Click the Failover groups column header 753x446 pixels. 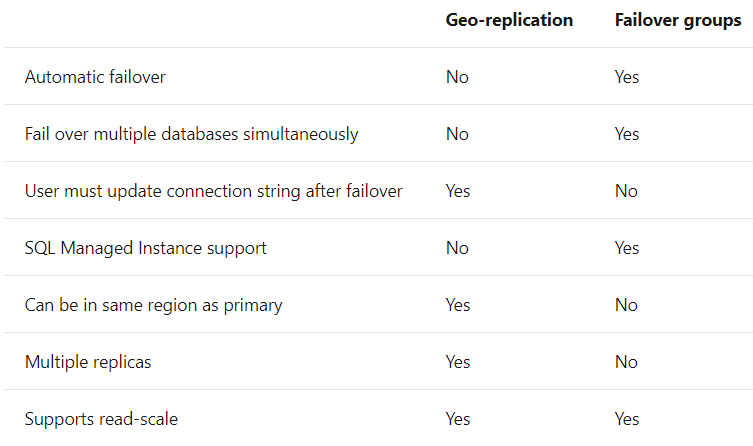(x=678, y=21)
